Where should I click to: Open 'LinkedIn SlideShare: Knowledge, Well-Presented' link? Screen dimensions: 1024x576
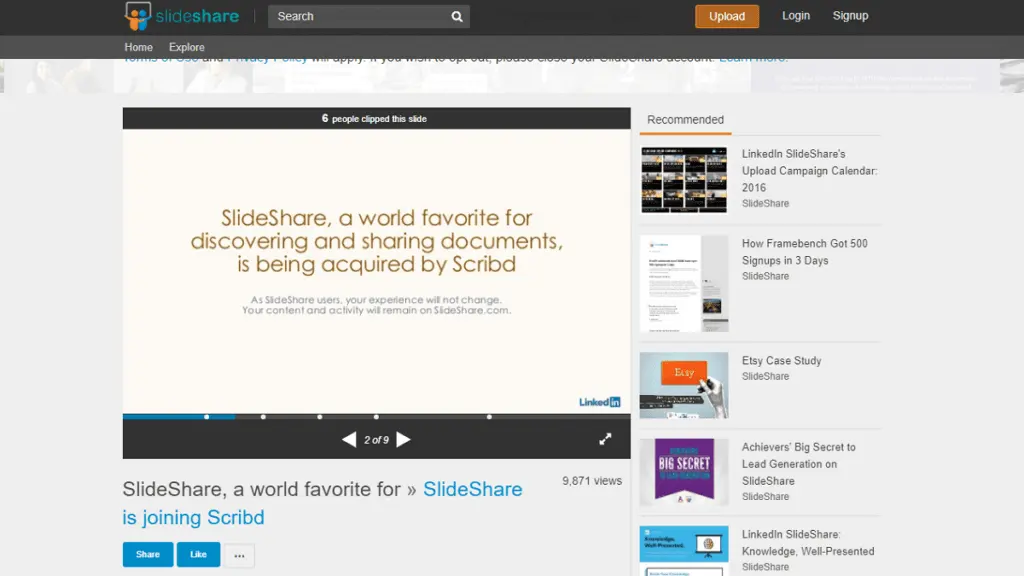click(x=808, y=543)
